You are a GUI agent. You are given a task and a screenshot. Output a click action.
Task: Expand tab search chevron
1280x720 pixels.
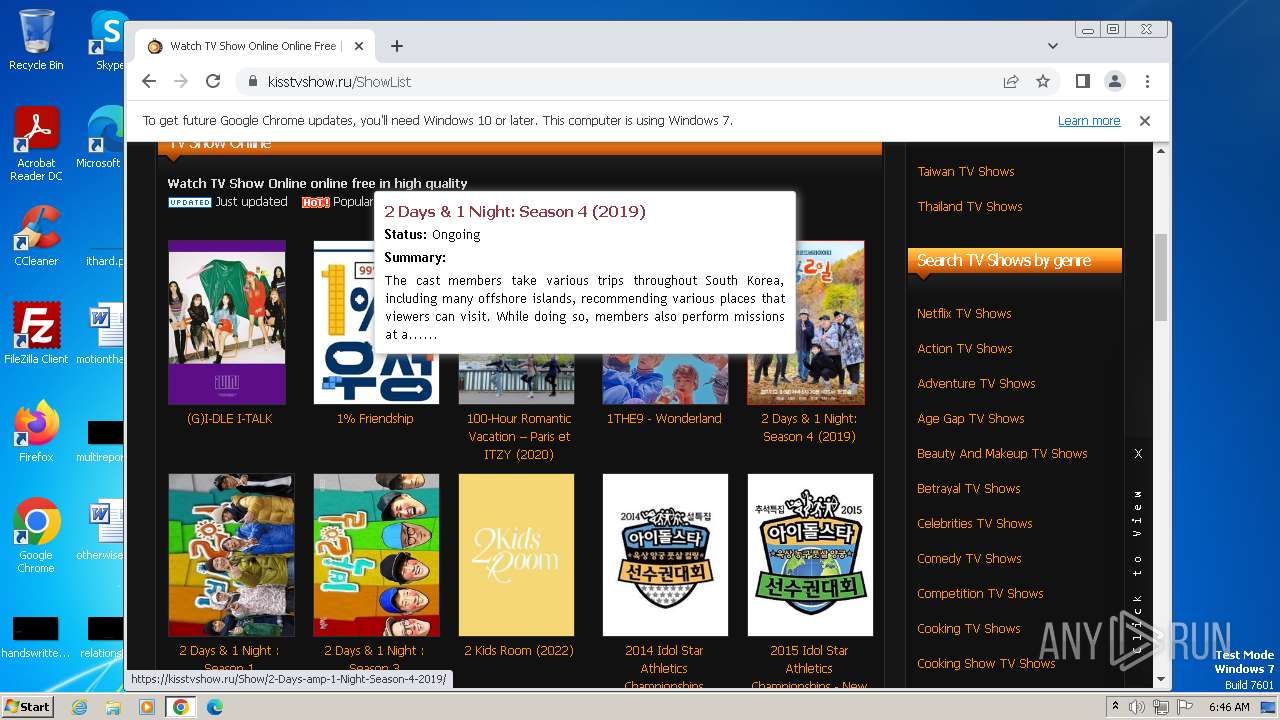(1053, 46)
